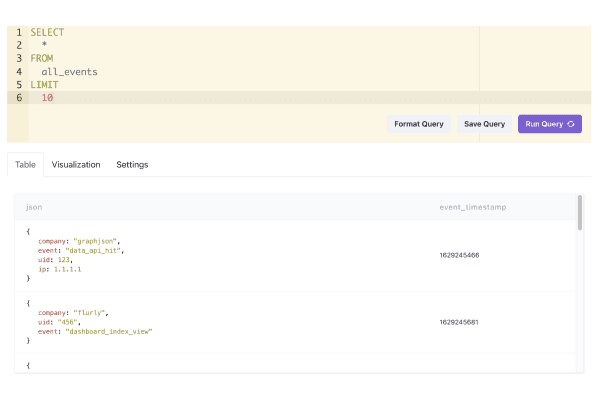This screenshot has height=400, width=600.
Task: Select the timestamp cell 1629245466
Action: [x=459, y=255]
